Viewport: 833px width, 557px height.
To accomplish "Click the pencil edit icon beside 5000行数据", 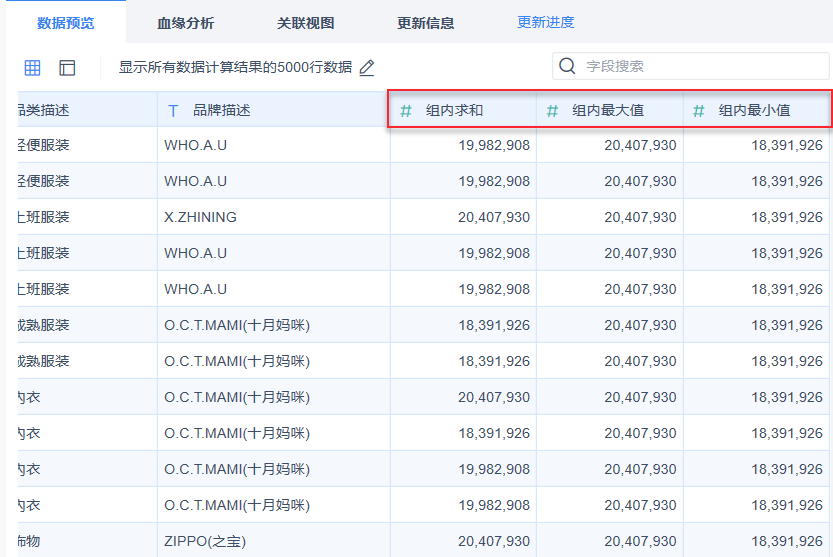I will 367,68.
